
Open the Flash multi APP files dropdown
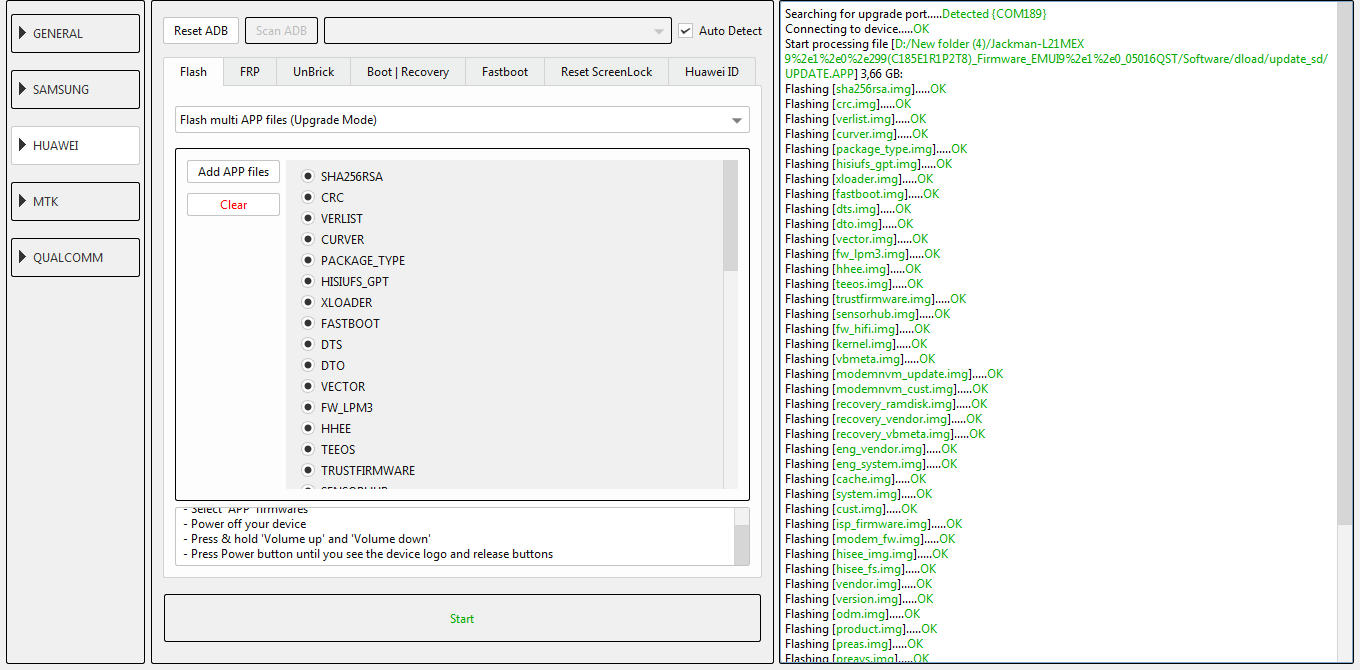pos(462,120)
